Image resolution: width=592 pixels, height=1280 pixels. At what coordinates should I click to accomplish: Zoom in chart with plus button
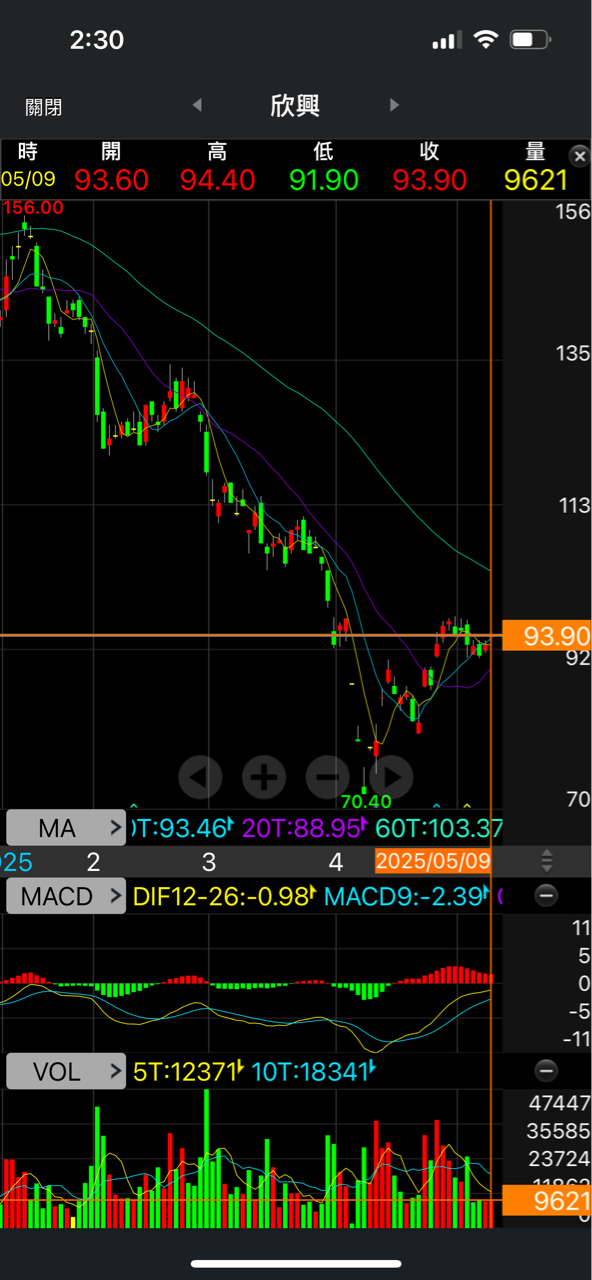point(264,776)
